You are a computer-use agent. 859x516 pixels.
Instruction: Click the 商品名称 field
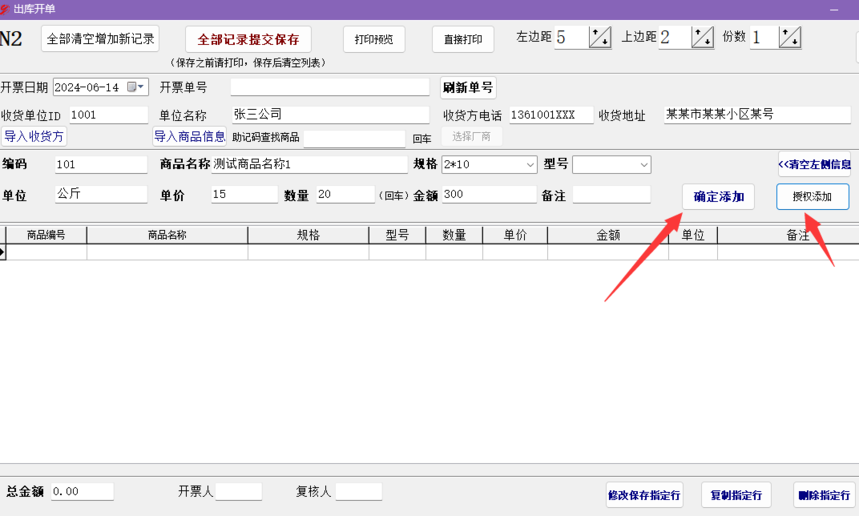[x=310, y=164]
